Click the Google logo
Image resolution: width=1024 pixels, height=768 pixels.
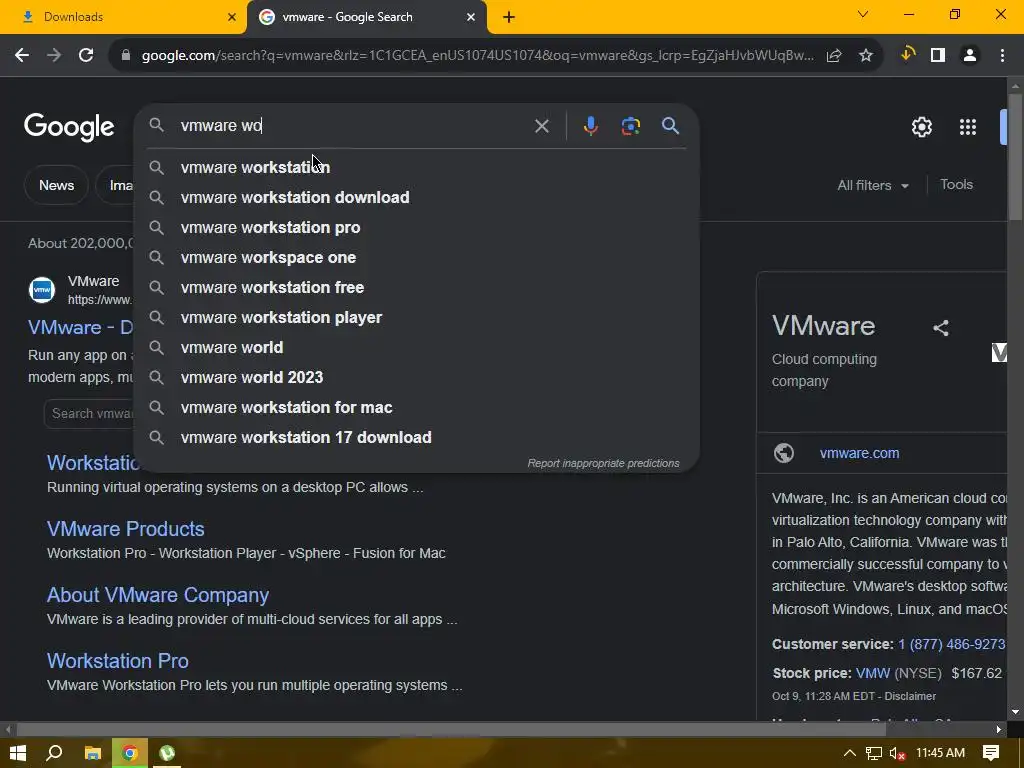(69, 127)
